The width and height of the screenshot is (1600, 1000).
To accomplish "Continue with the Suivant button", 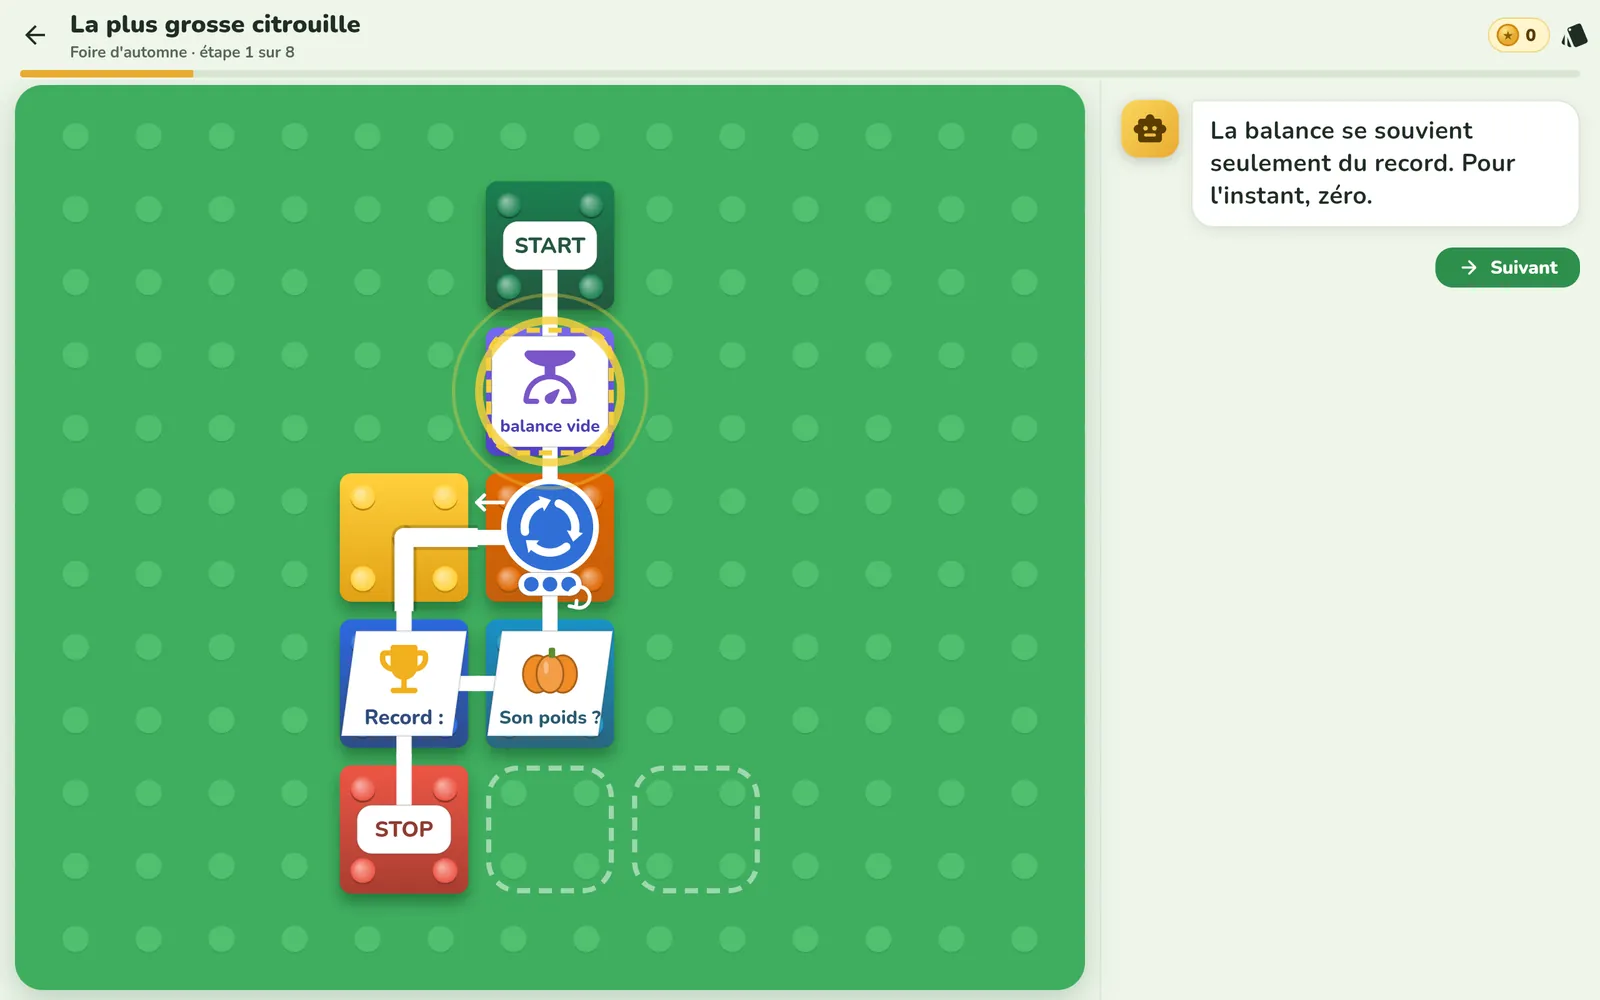I will tap(1507, 267).
